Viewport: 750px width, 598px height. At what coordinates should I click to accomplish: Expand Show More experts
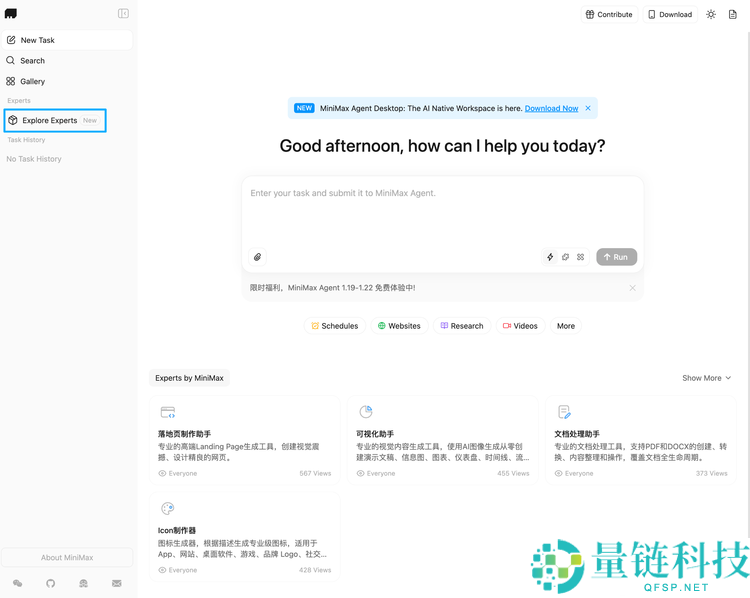706,378
